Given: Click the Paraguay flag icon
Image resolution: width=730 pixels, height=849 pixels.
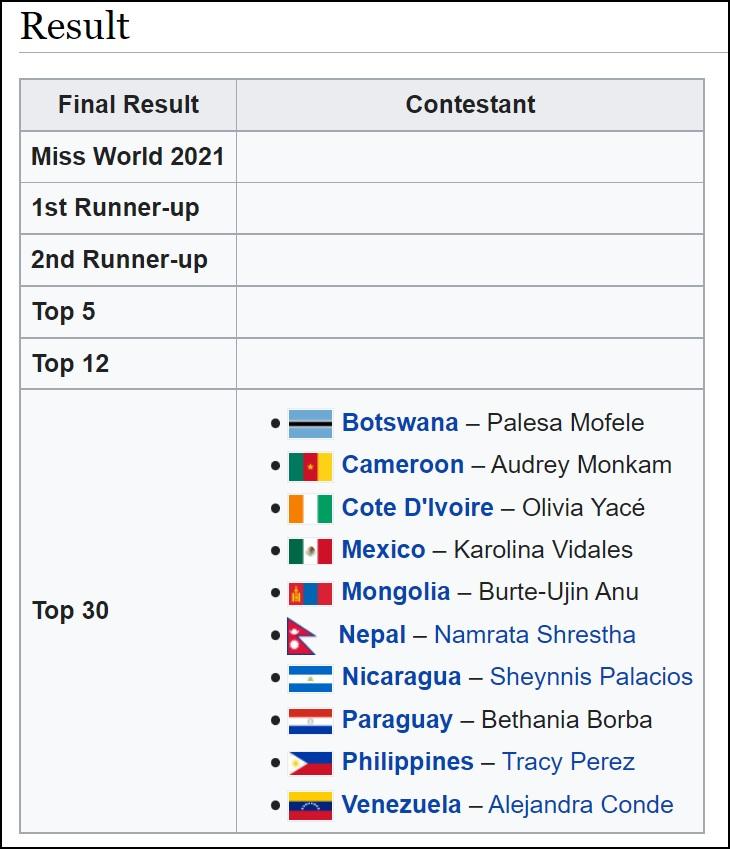Looking at the screenshot, I should point(310,721).
